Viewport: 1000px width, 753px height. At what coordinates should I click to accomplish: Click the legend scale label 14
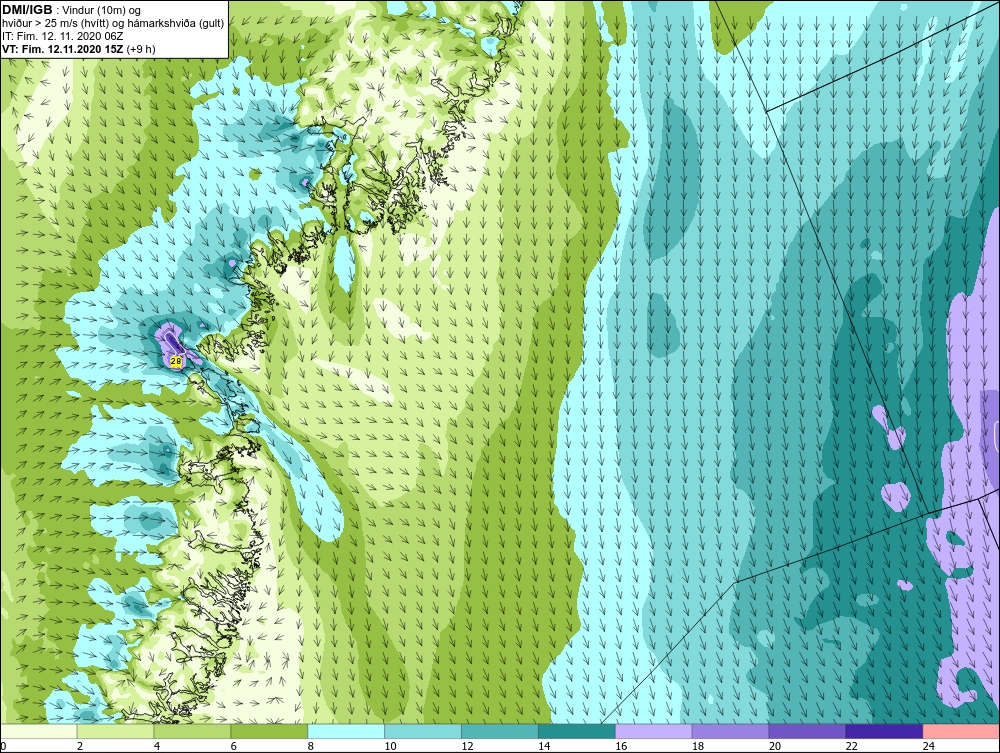click(x=544, y=746)
